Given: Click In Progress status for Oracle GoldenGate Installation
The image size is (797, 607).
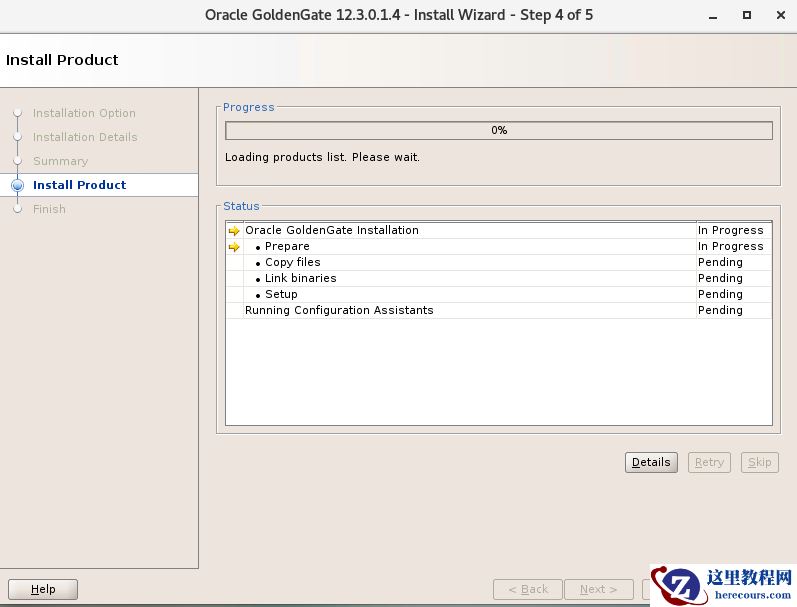Looking at the screenshot, I should coord(730,230).
